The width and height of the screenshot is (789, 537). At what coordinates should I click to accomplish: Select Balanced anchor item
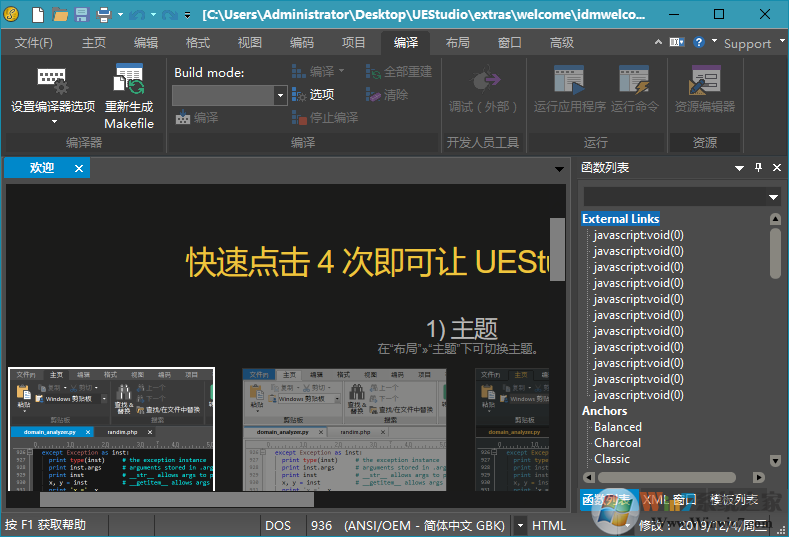point(618,427)
